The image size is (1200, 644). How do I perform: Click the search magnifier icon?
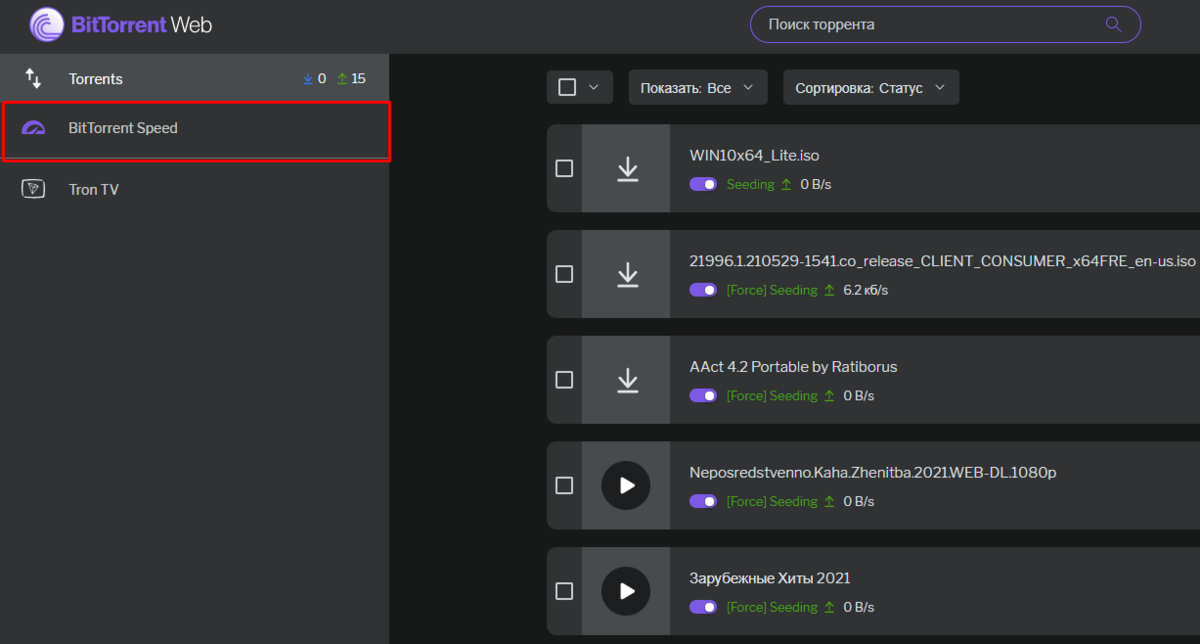pyautogui.click(x=1113, y=24)
